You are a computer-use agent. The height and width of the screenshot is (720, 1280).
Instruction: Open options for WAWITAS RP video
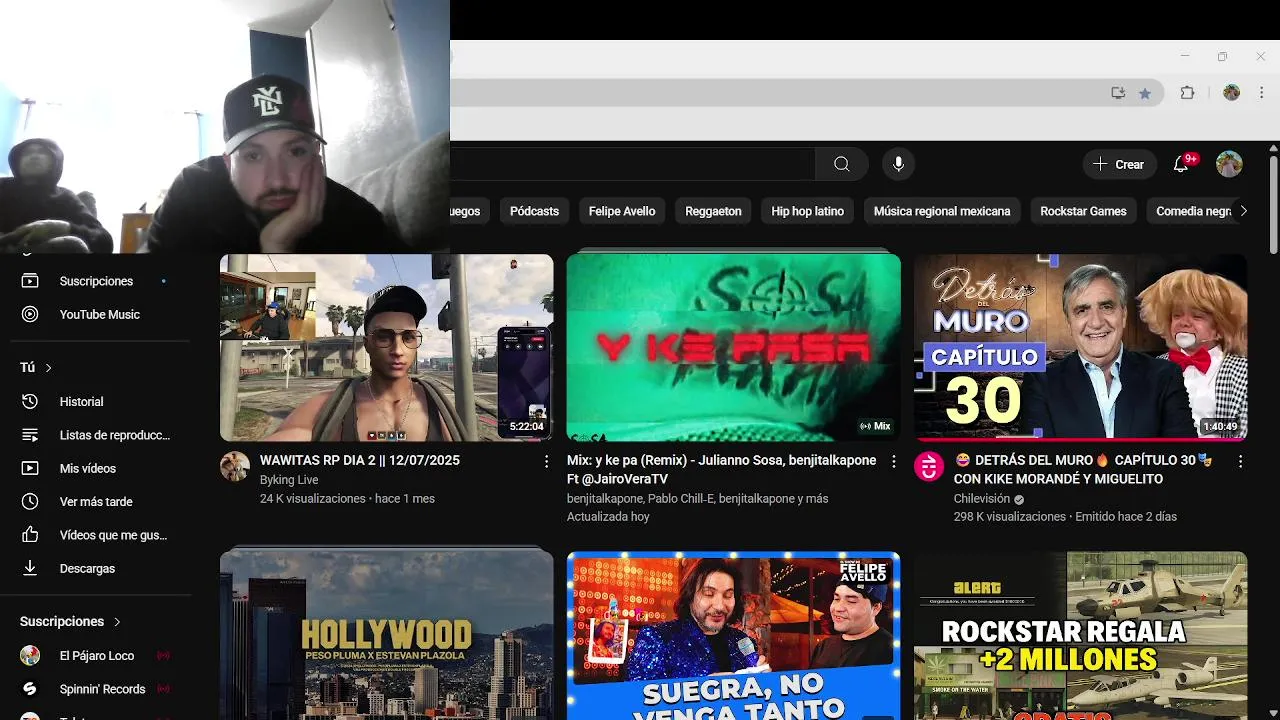pyautogui.click(x=546, y=461)
